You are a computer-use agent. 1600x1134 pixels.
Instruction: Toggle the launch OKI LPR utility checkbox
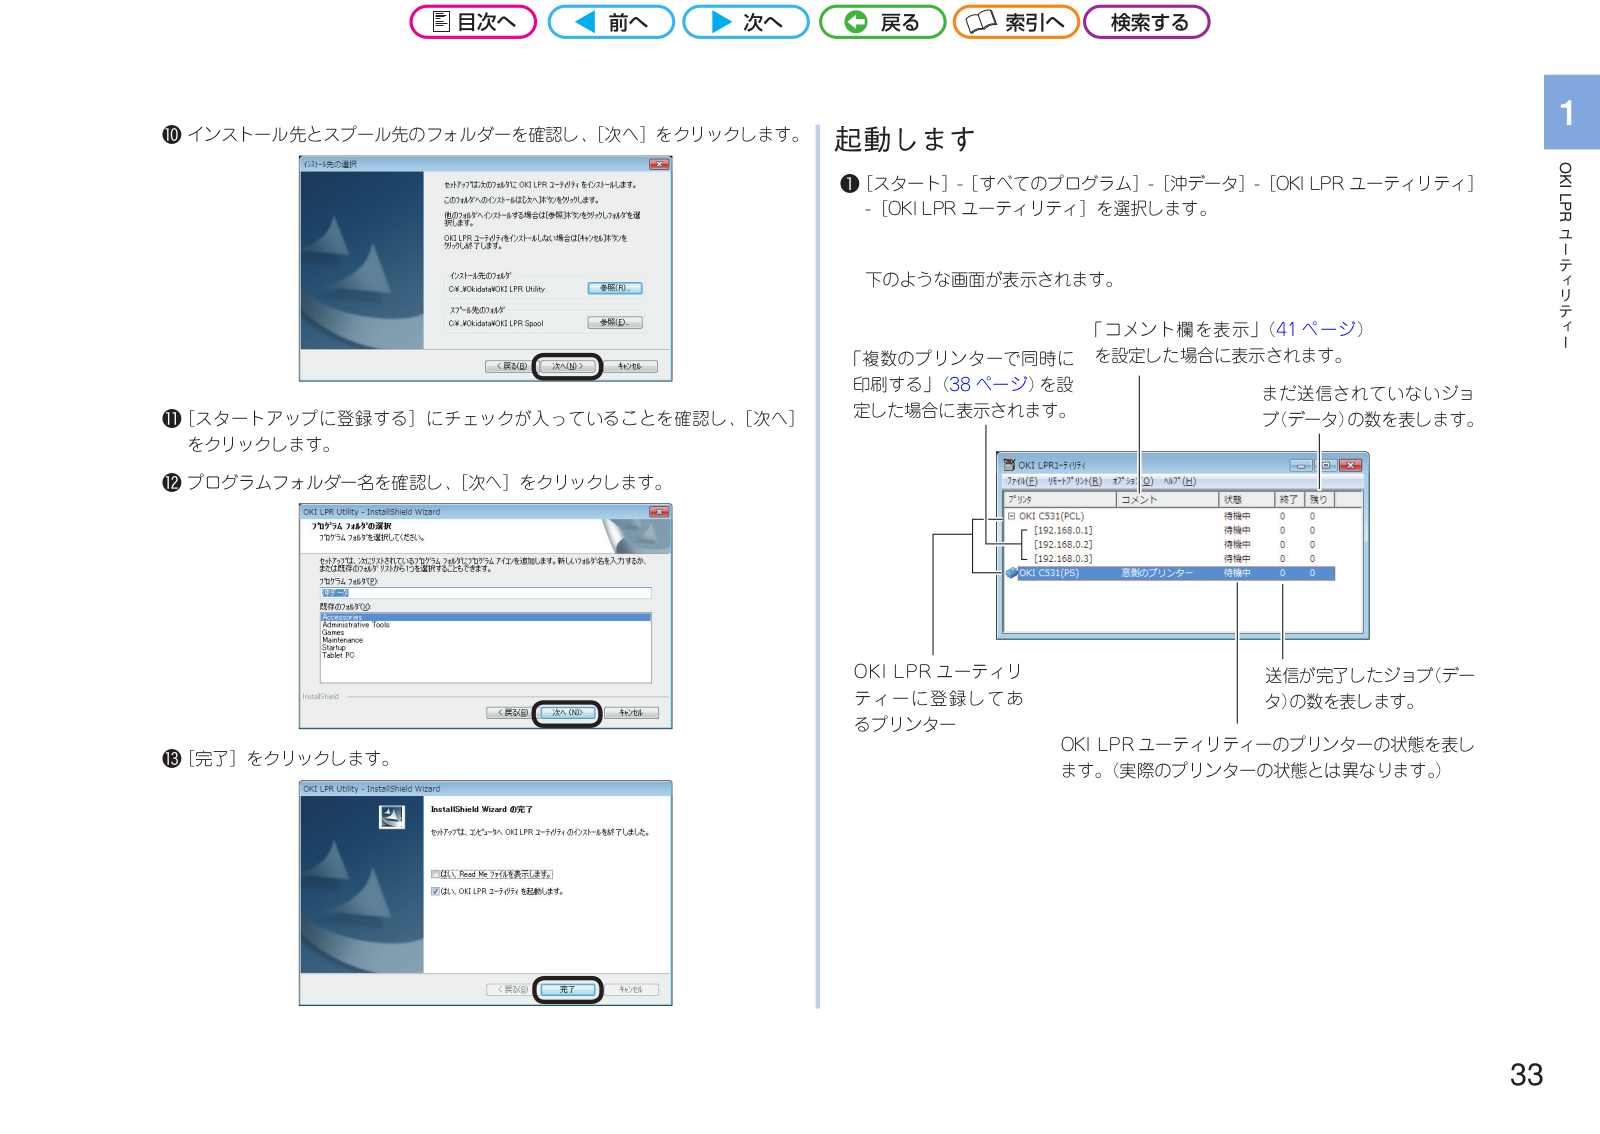coord(436,891)
